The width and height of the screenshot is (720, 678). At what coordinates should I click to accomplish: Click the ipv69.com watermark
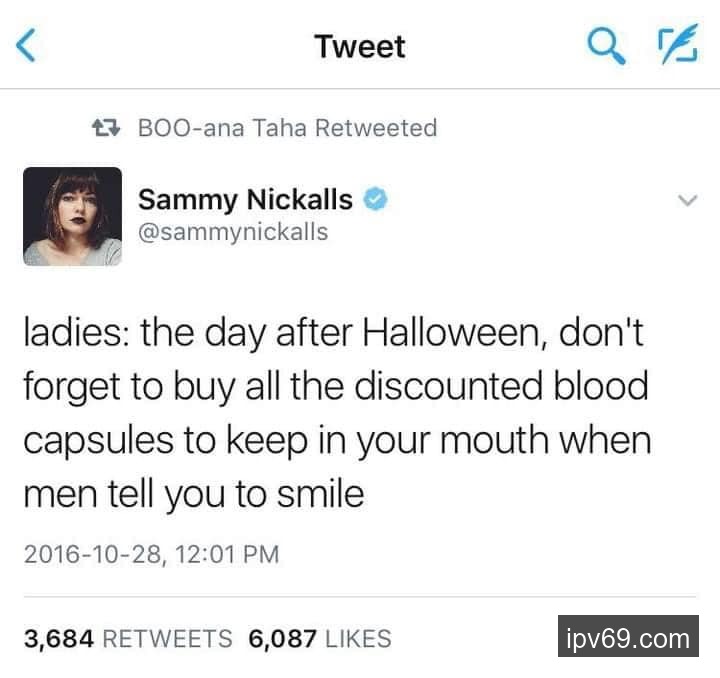pos(627,638)
